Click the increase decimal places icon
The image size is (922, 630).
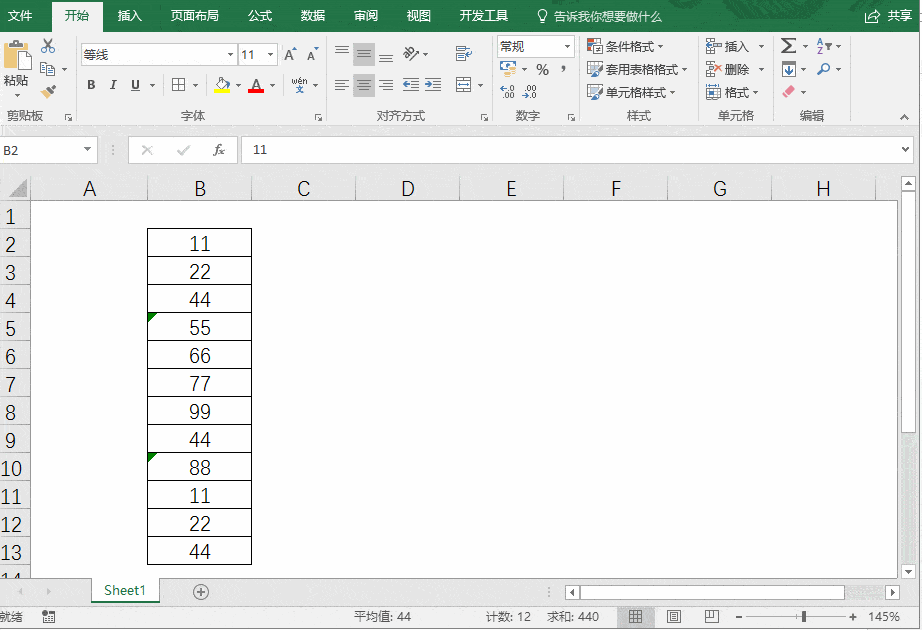tap(506, 89)
